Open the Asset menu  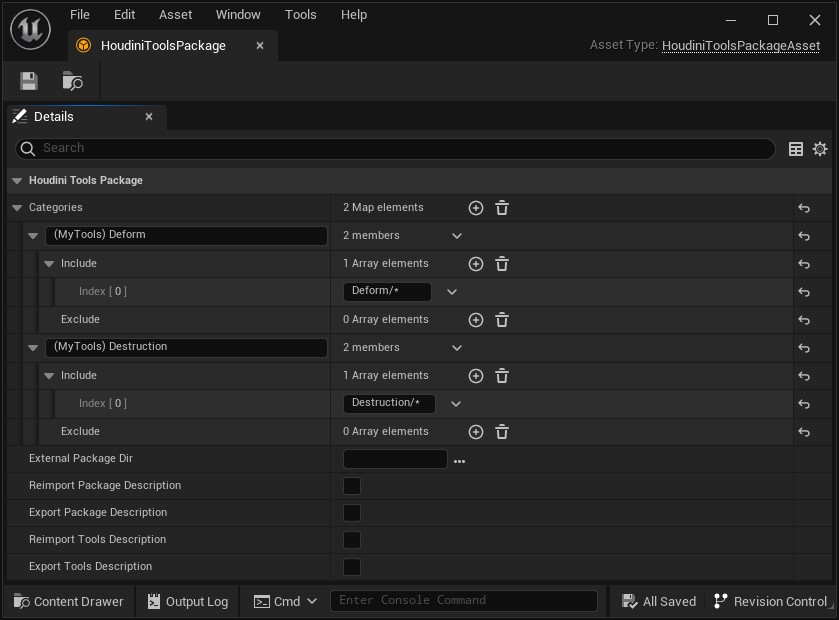pyautogui.click(x=175, y=15)
